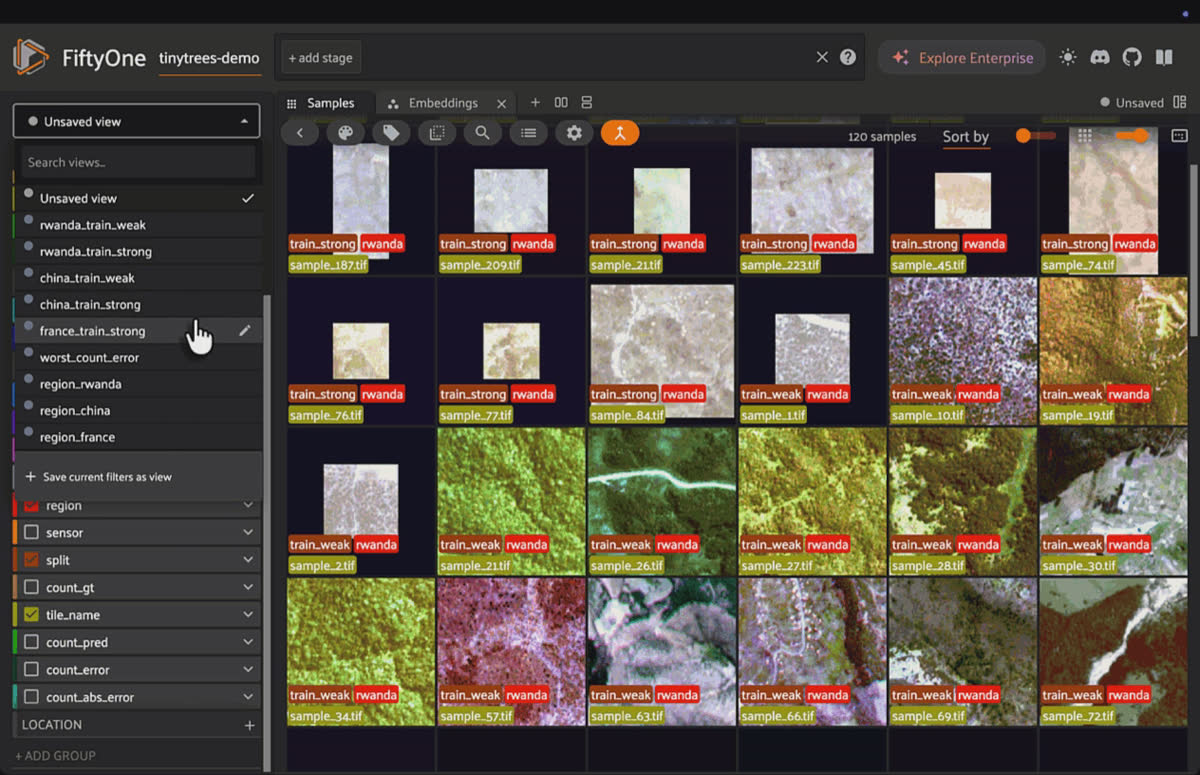Click the ADD GROUP link

(56, 755)
